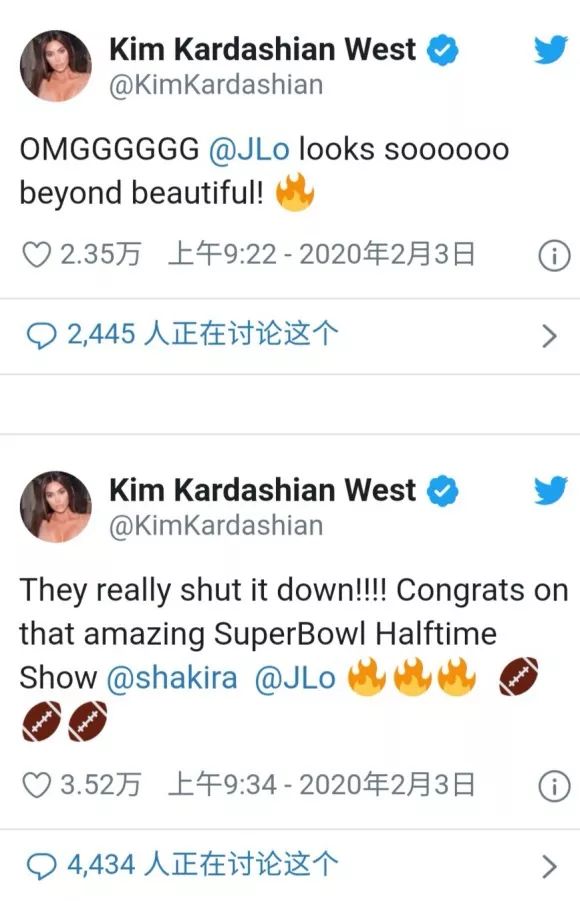Click the verified badge on second tweet

(x=443, y=491)
